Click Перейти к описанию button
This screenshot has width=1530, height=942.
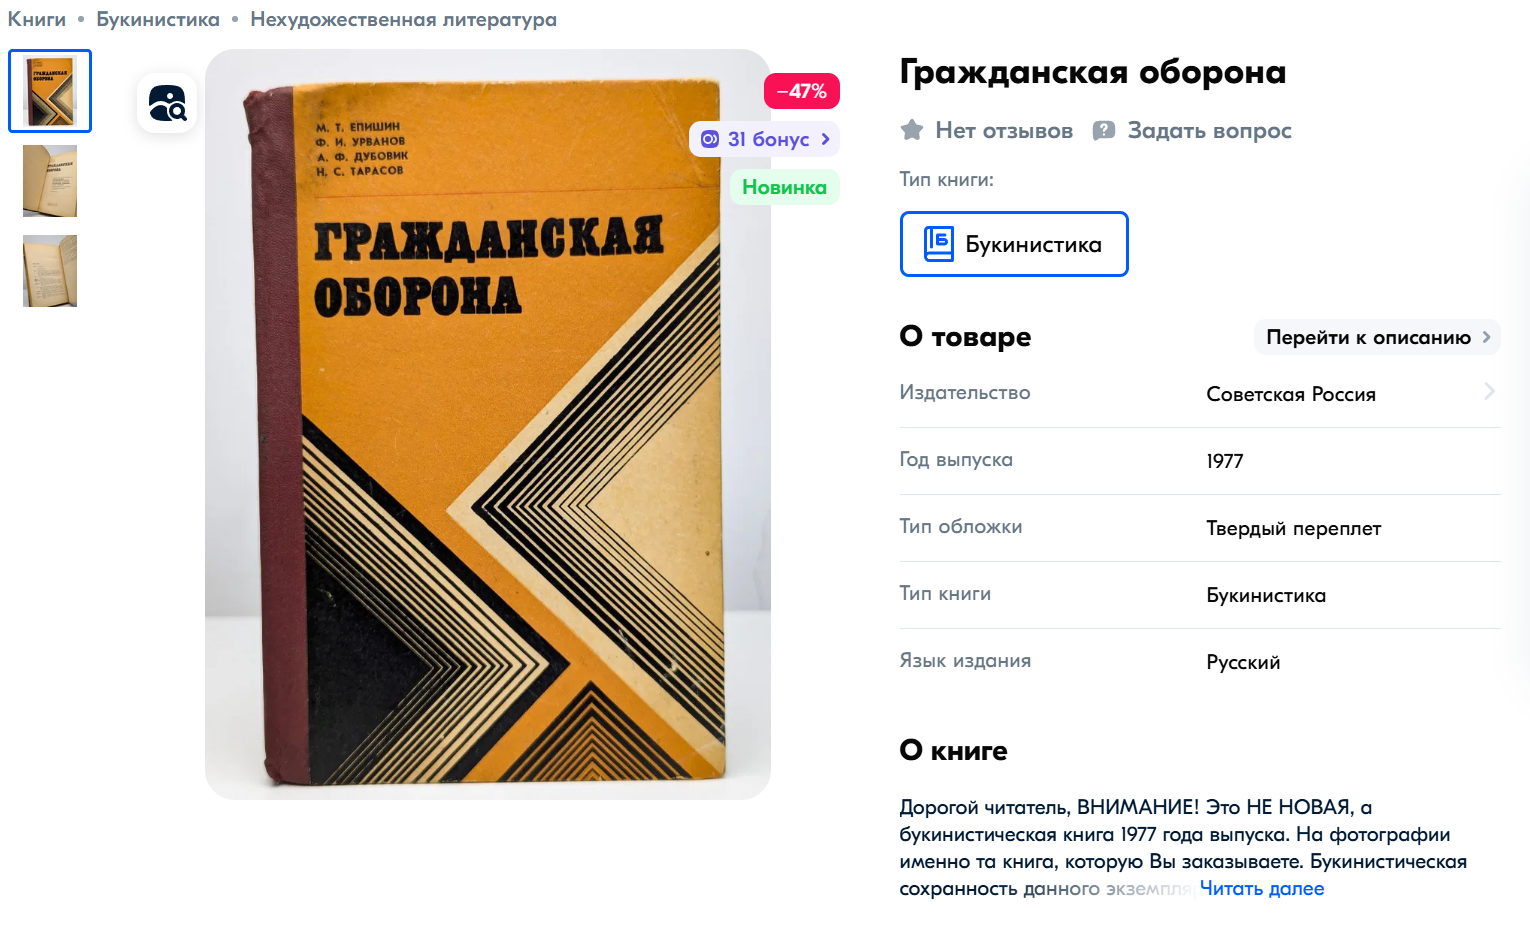click(1377, 338)
